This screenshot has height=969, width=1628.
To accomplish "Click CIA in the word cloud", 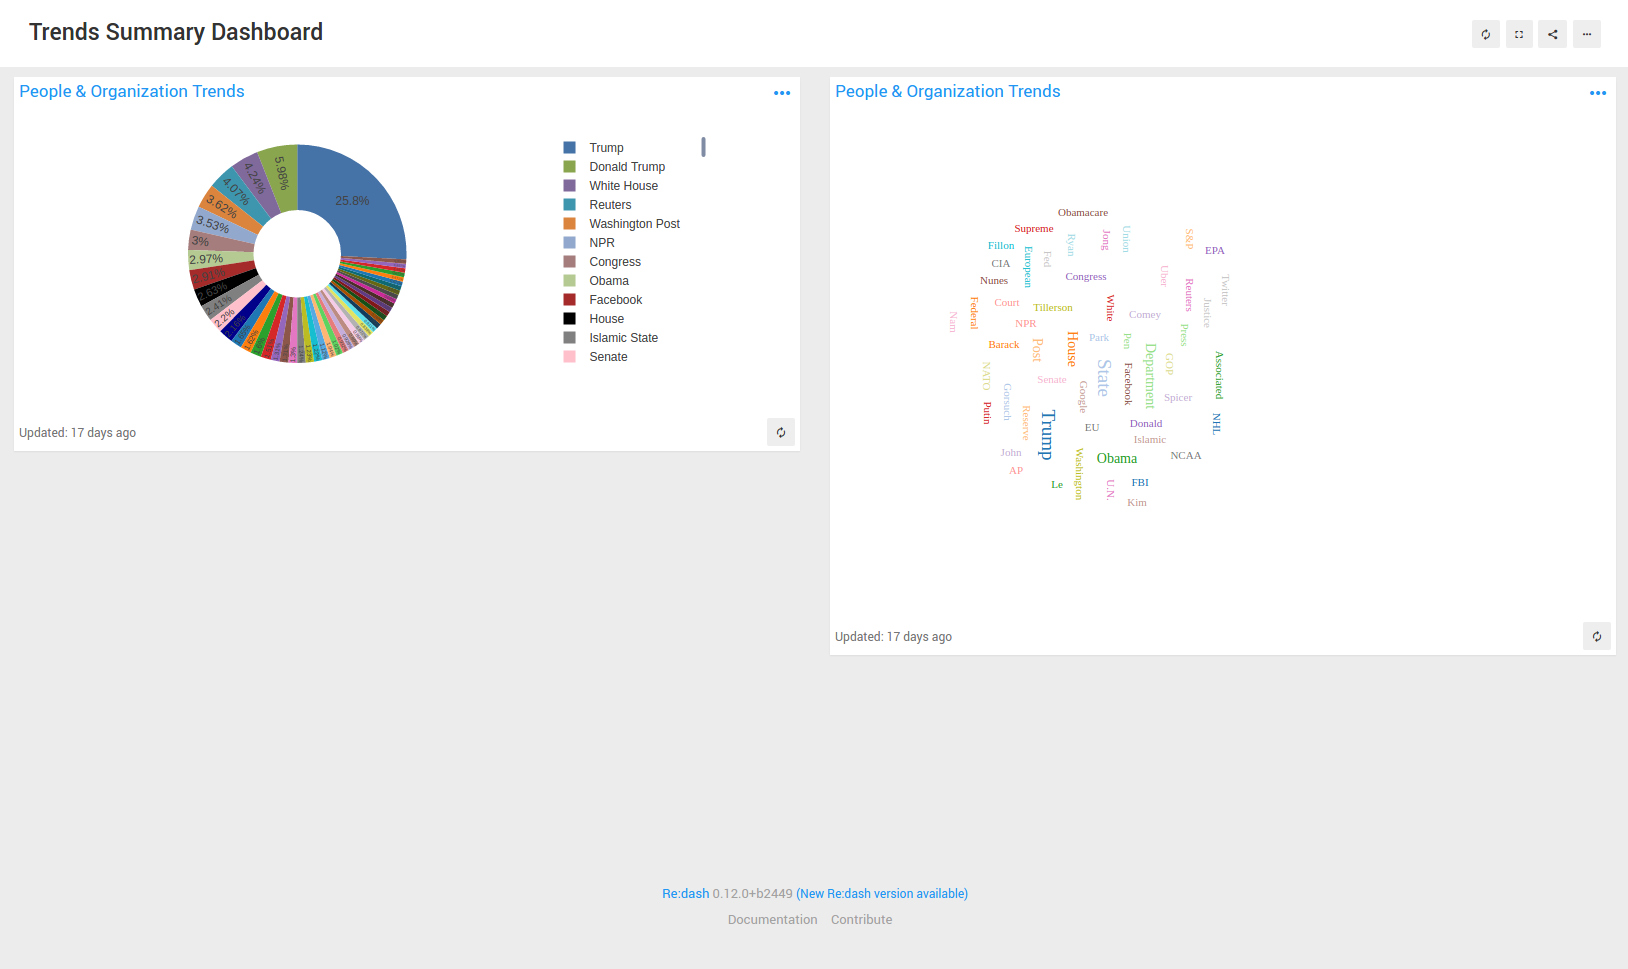I will pyautogui.click(x=1001, y=264).
